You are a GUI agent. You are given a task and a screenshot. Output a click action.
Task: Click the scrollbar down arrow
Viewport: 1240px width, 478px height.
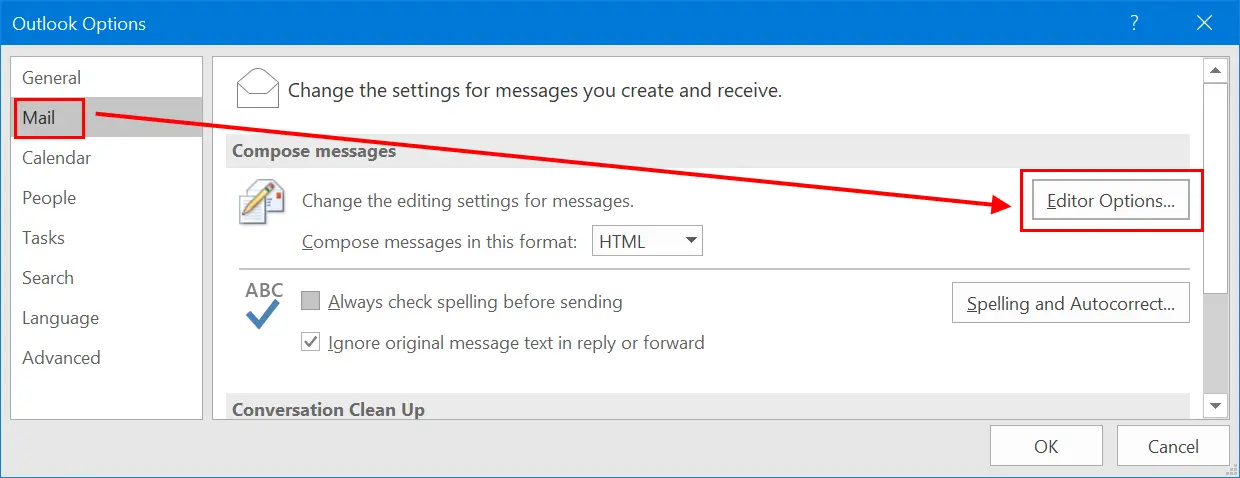(1216, 405)
